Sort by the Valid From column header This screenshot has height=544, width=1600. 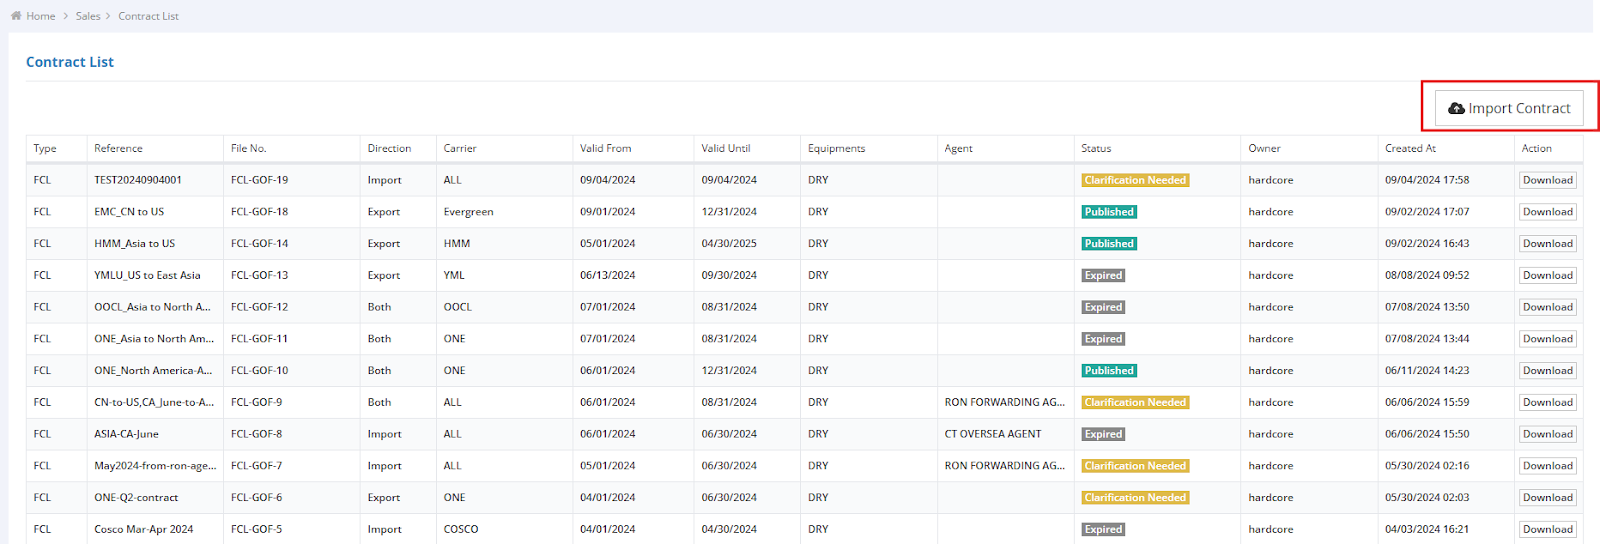click(x=605, y=148)
